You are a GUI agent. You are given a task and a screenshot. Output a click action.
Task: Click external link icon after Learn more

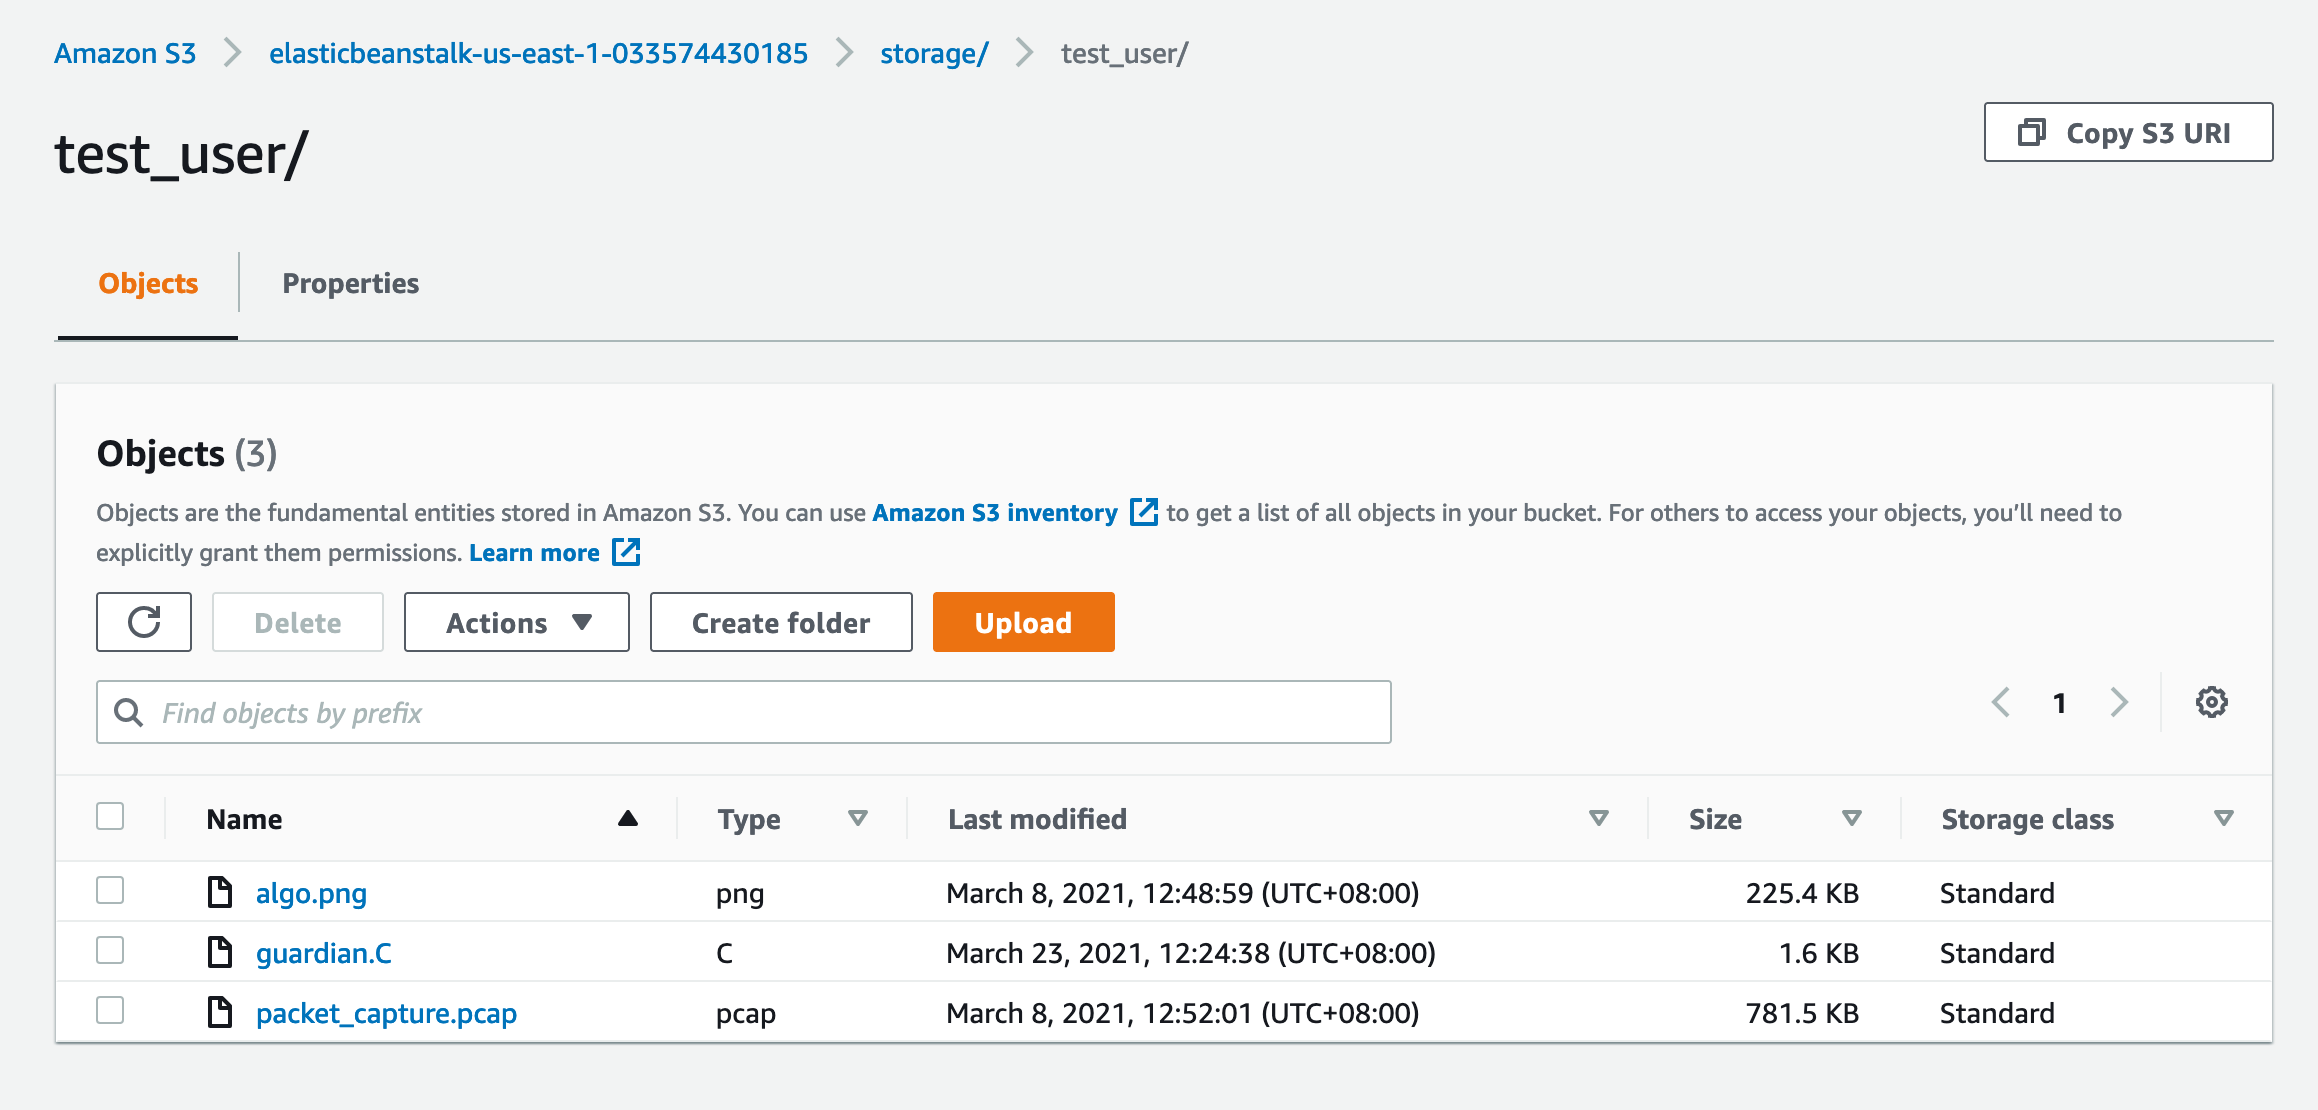[626, 552]
